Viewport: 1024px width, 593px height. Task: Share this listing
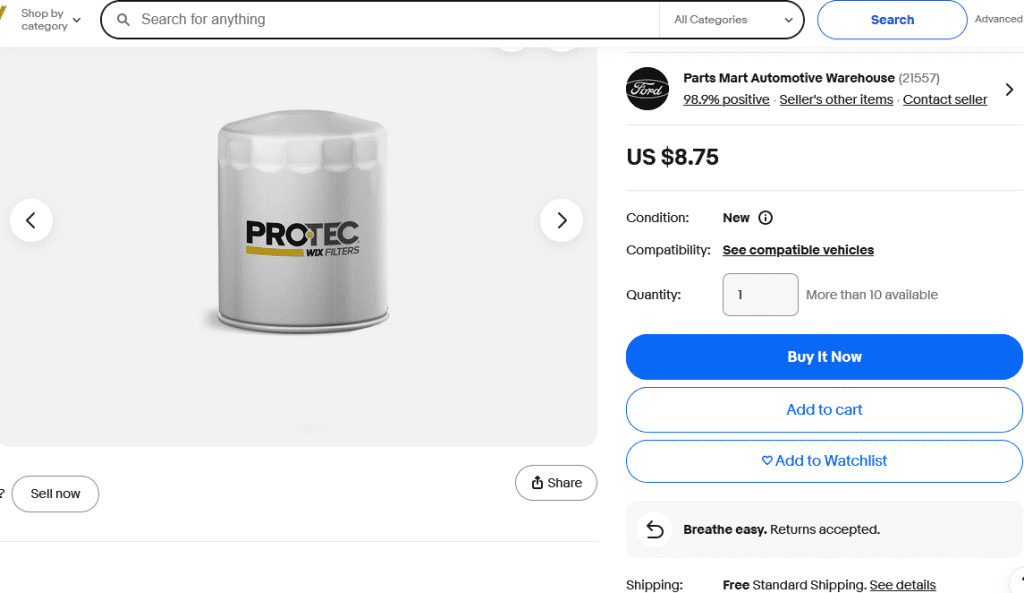pos(556,483)
